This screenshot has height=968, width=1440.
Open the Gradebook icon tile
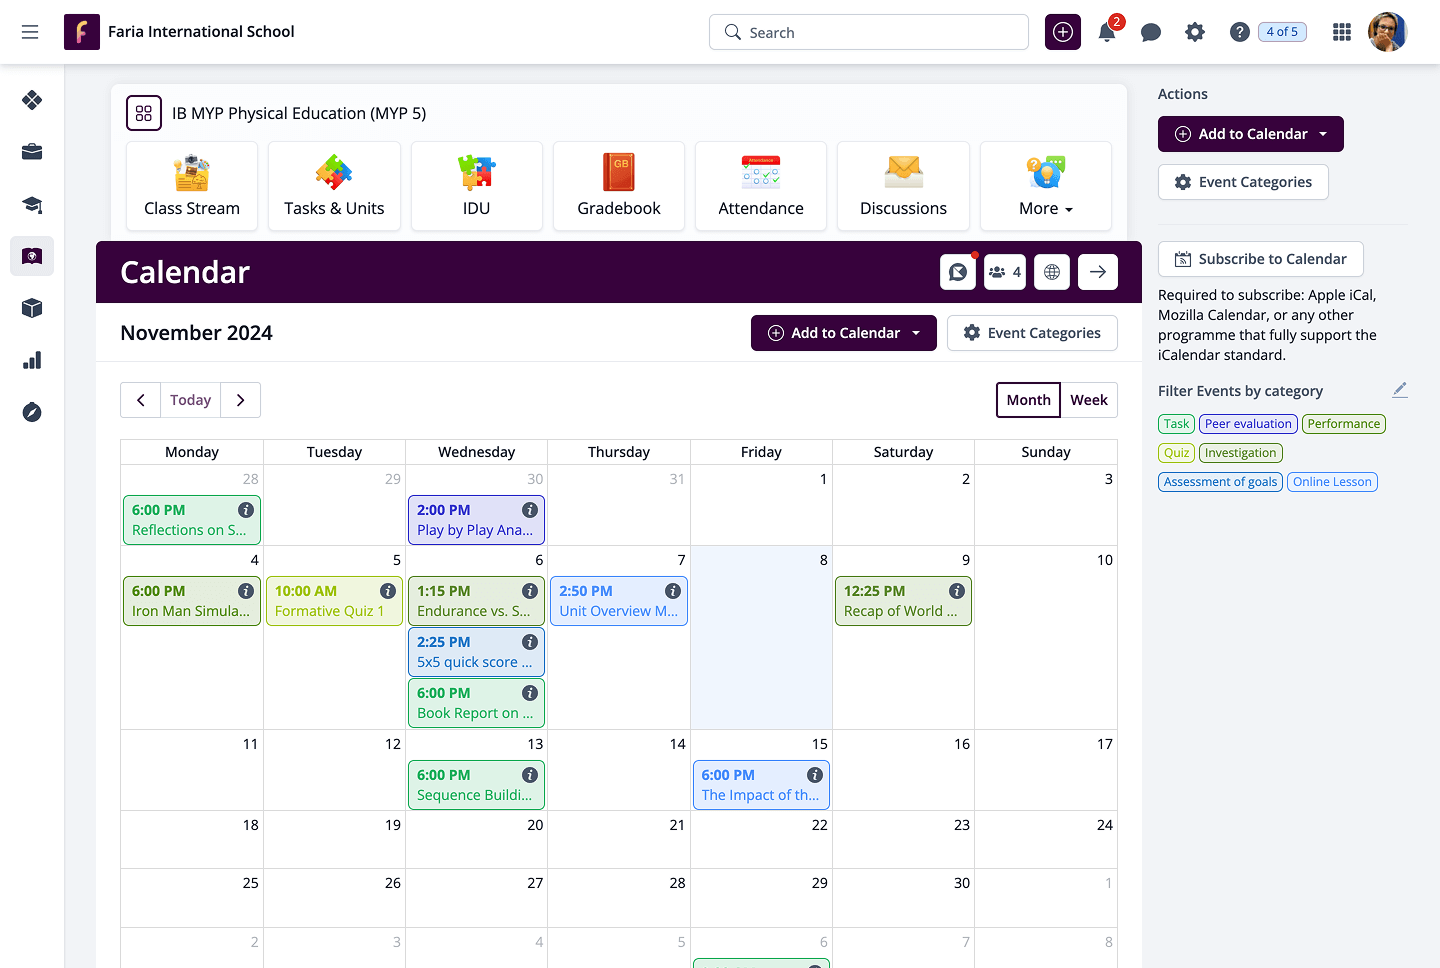618,186
